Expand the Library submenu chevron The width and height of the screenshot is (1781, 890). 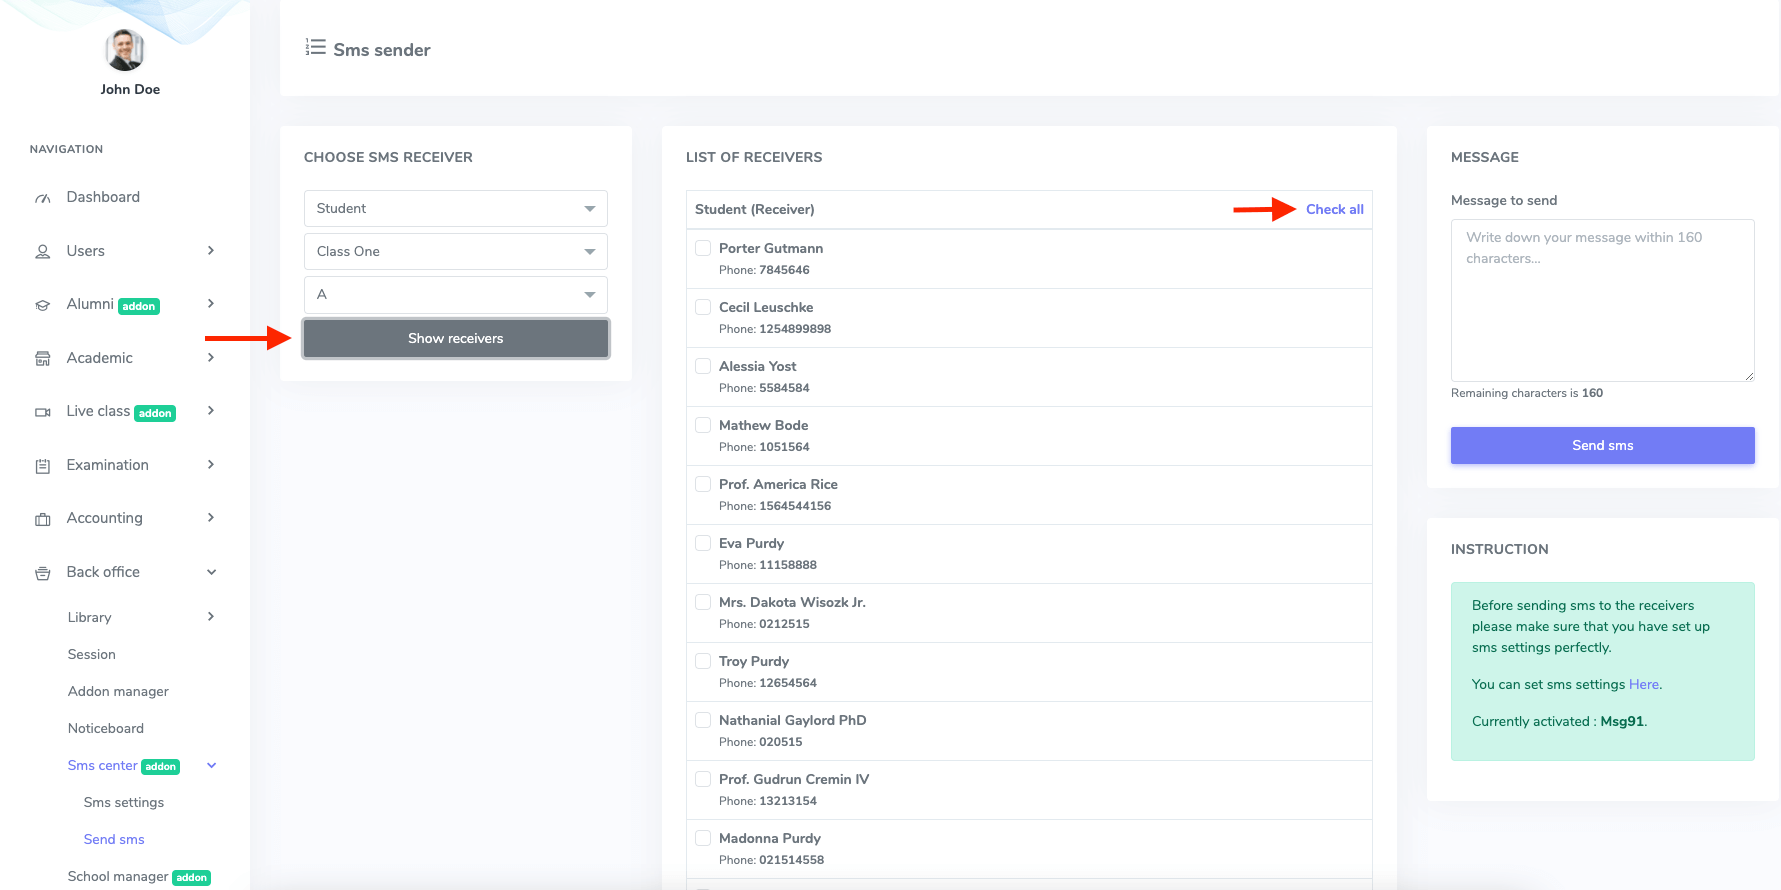click(211, 617)
